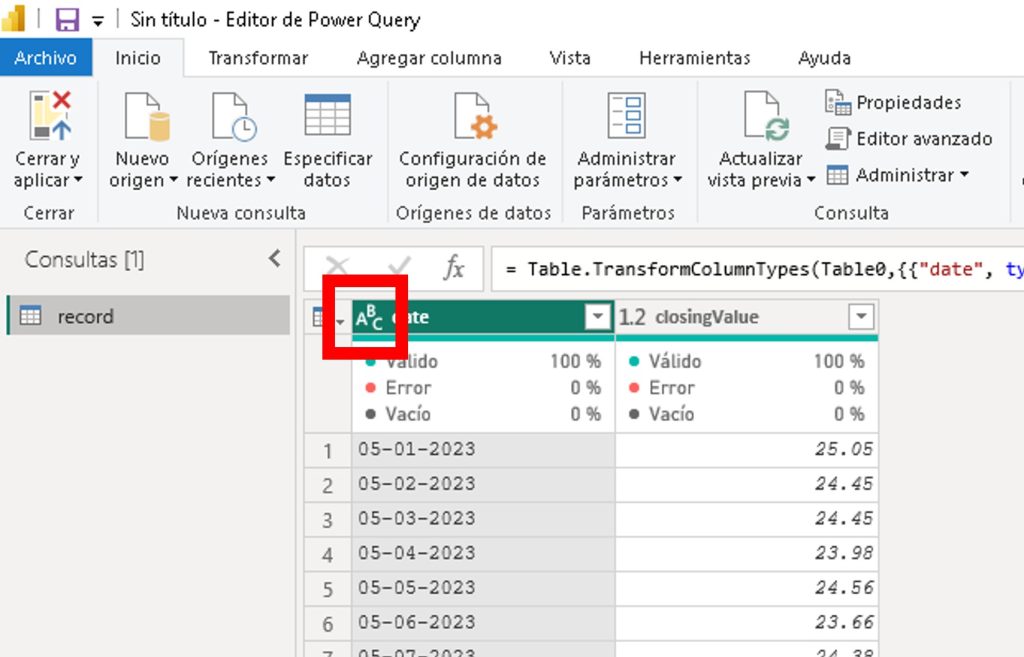Switch to the Transformar tab
This screenshot has height=657, width=1024.
(x=258, y=58)
